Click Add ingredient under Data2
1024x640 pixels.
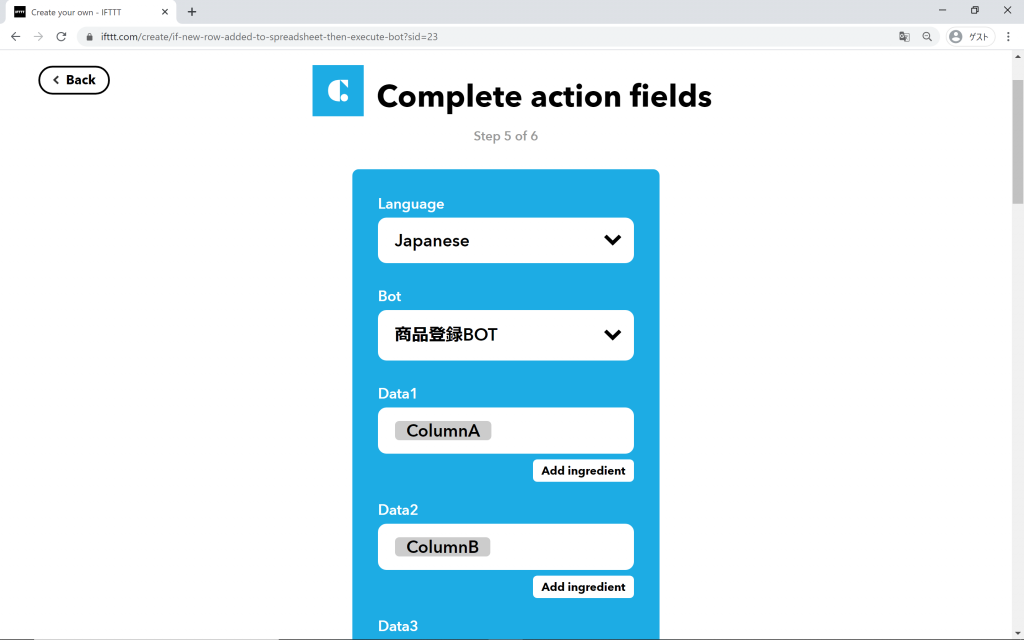[x=583, y=587]
